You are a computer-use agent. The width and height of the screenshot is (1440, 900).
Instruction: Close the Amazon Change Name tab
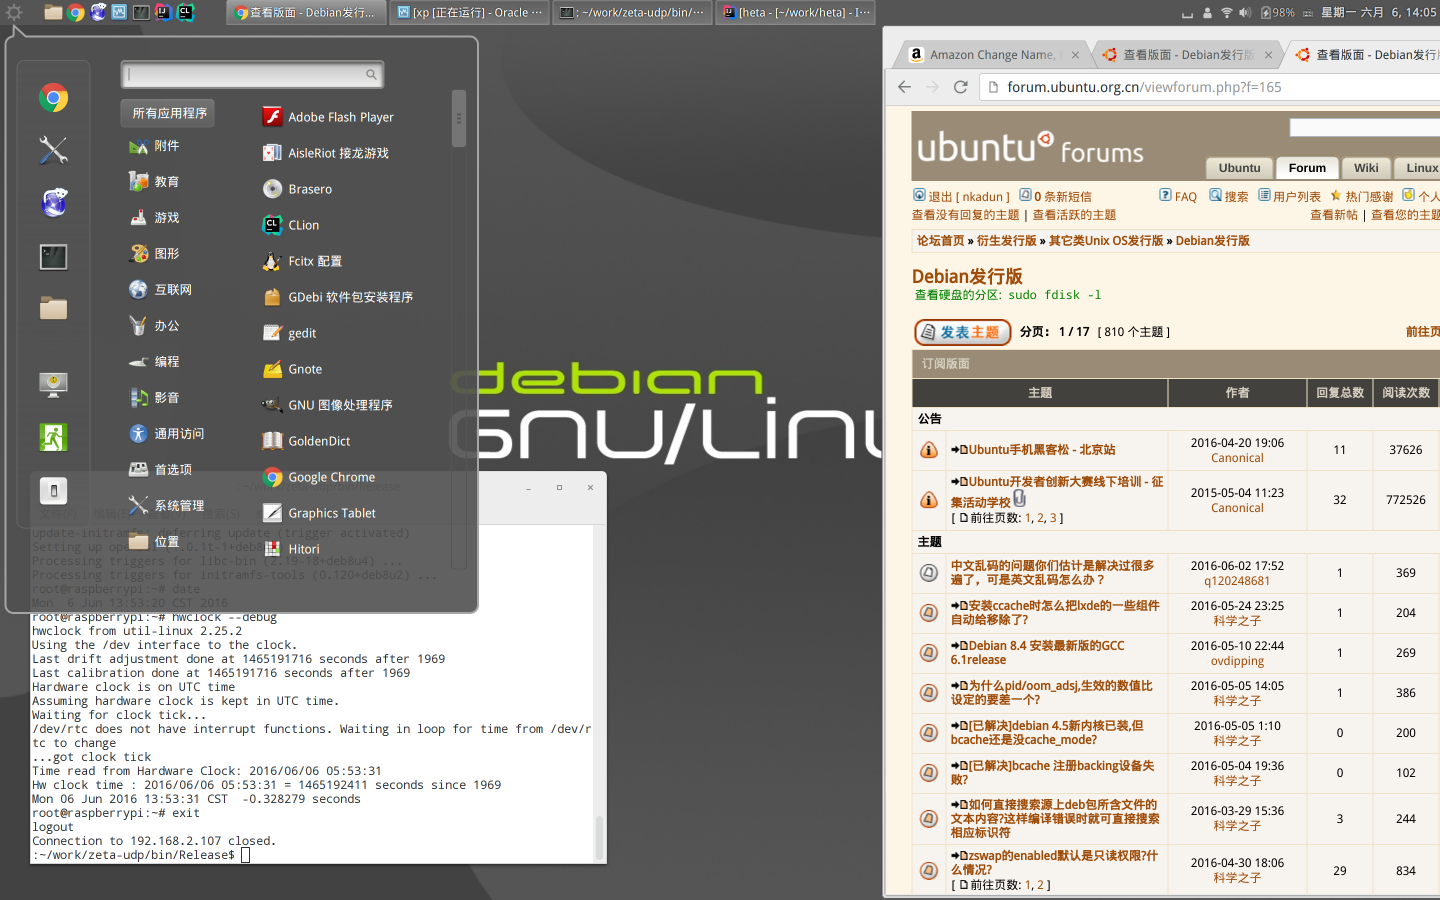click(x=1075, y=55)
